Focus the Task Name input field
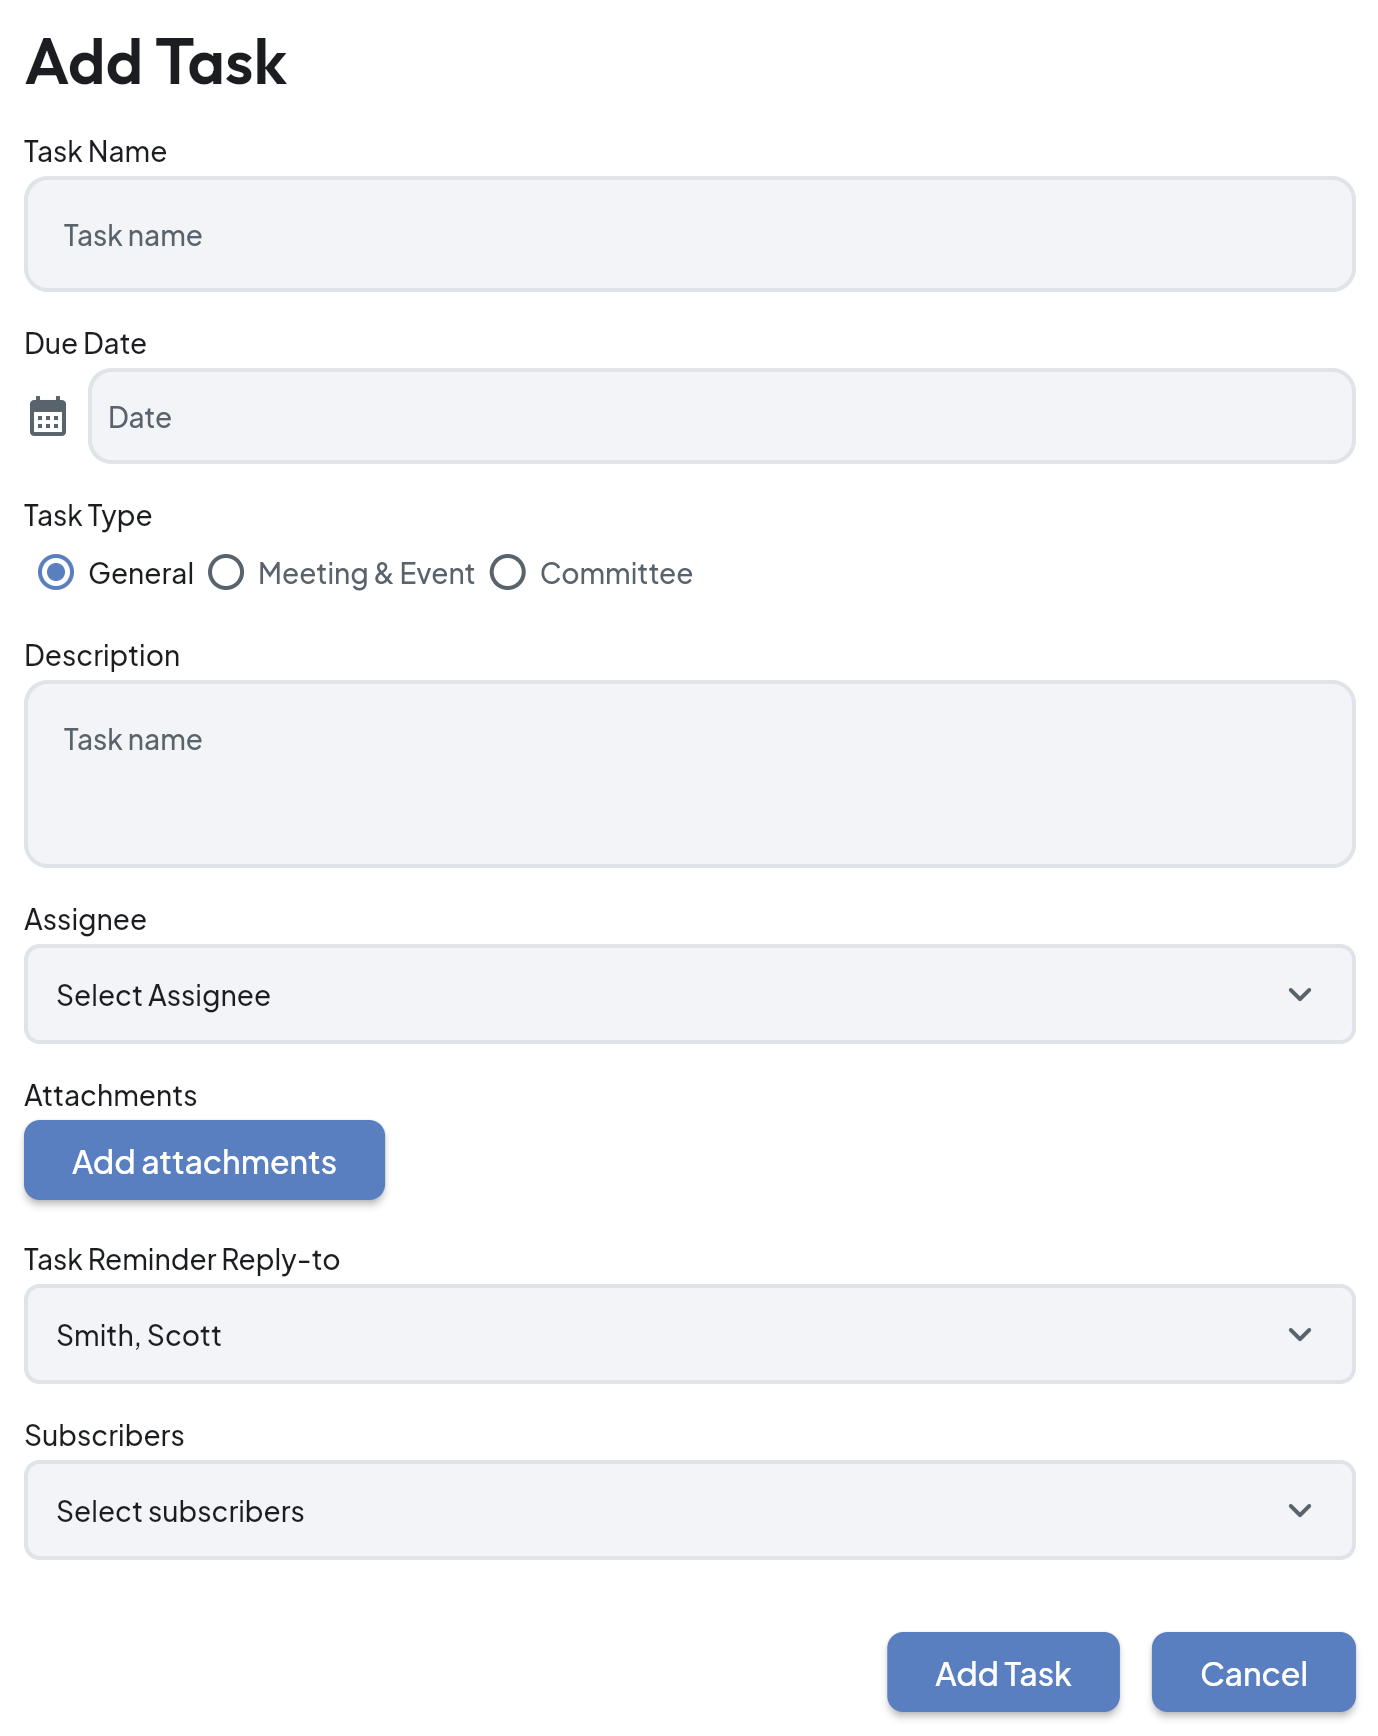 (x=689, y=235)
